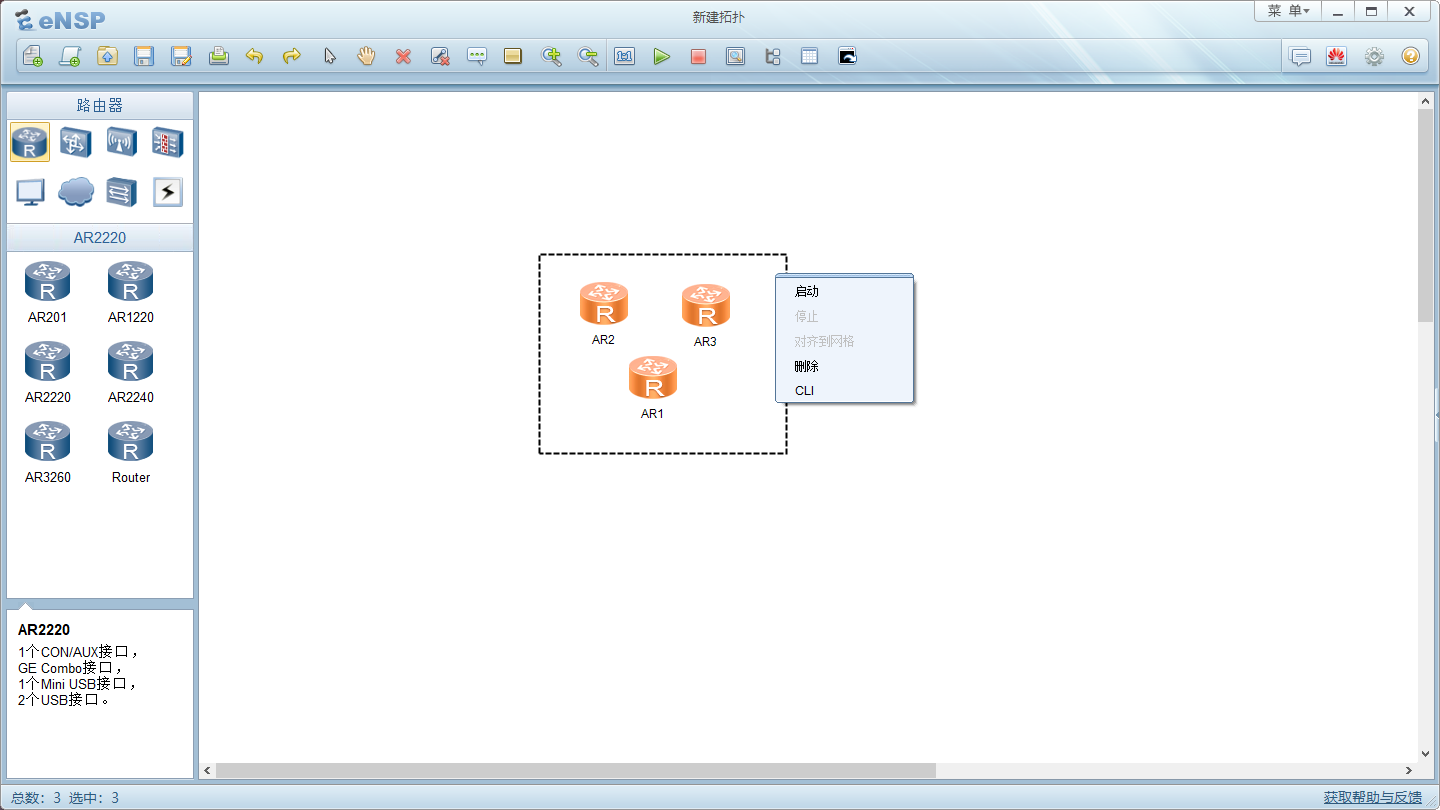Click the broom delete-all-connections icon
This screenshot has width=1440, height=810.
[440, 56]
